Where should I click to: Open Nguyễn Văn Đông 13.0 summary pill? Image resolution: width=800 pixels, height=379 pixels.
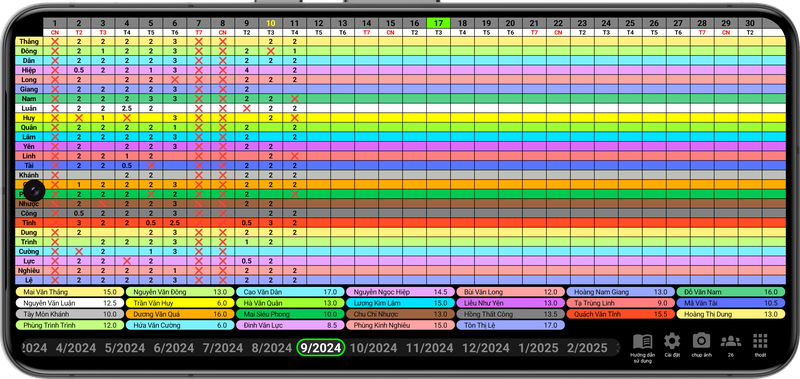pos(180,292)
